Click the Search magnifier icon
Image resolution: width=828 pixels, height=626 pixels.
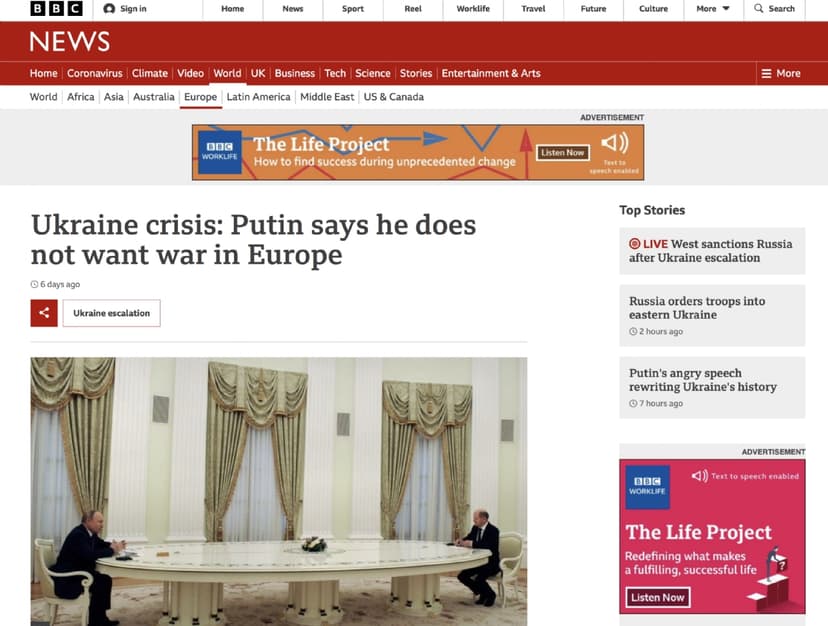(758, 8)
